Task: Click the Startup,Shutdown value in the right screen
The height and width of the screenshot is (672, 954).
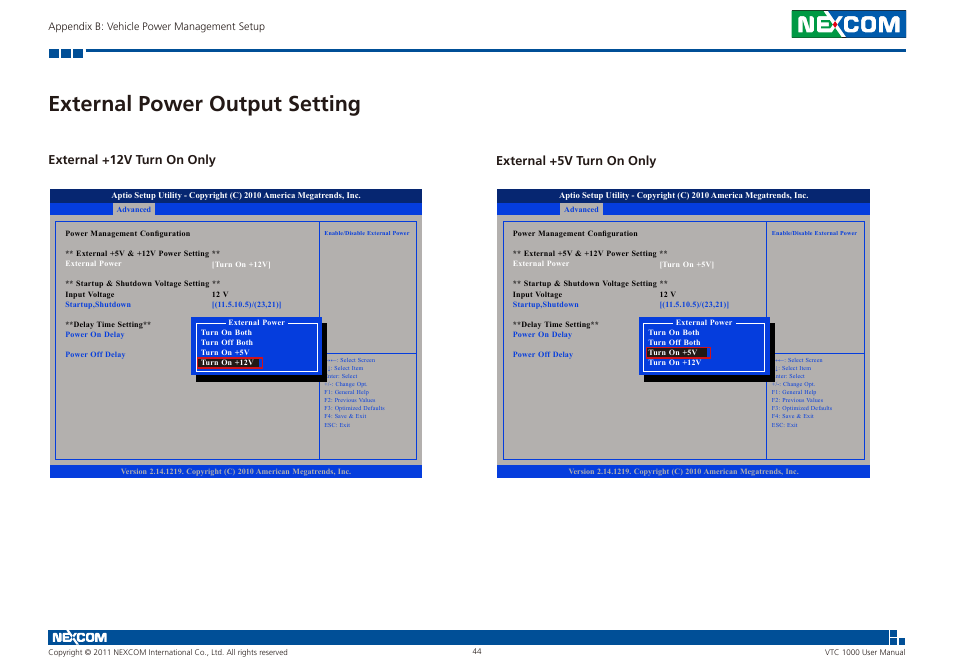Action: click(694, 305)
